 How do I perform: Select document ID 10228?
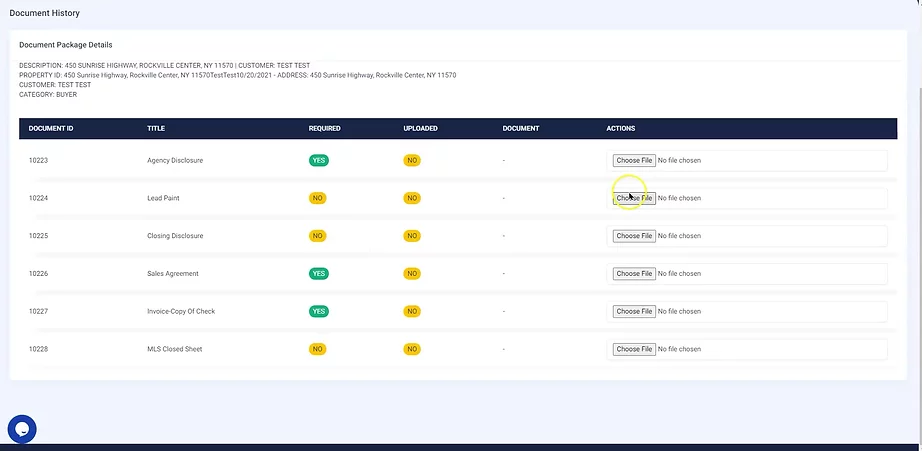pos(38,349)
